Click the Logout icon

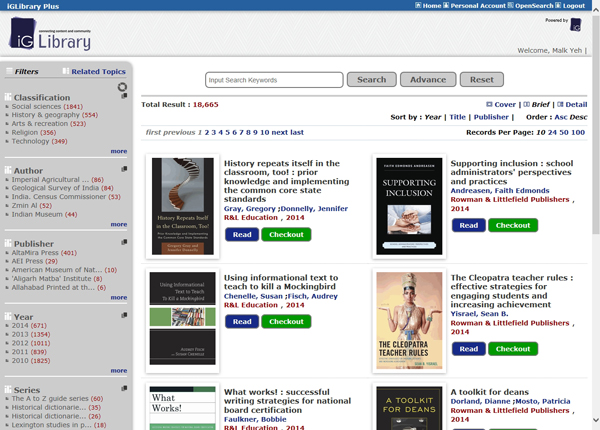[558, 5]
